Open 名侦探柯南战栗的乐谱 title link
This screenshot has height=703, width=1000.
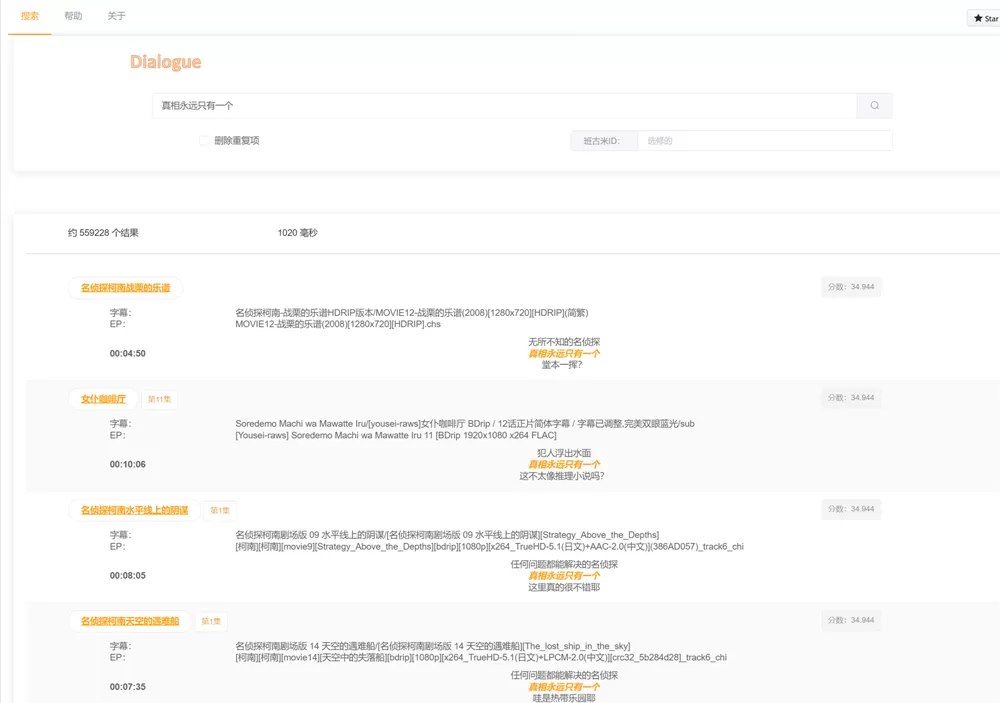[125, 288]
